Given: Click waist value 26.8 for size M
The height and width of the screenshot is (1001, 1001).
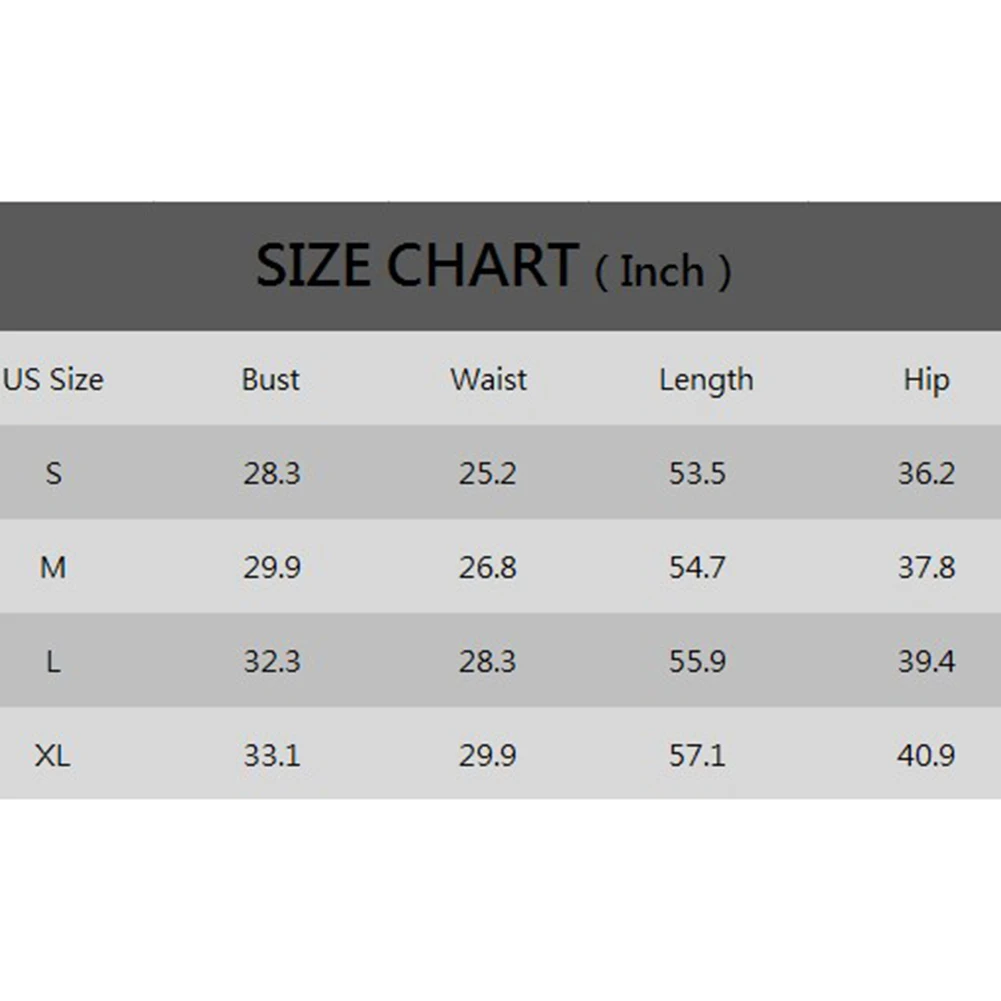Looking at the screenshot, I should pyautogui.click(x=488, y=568).
